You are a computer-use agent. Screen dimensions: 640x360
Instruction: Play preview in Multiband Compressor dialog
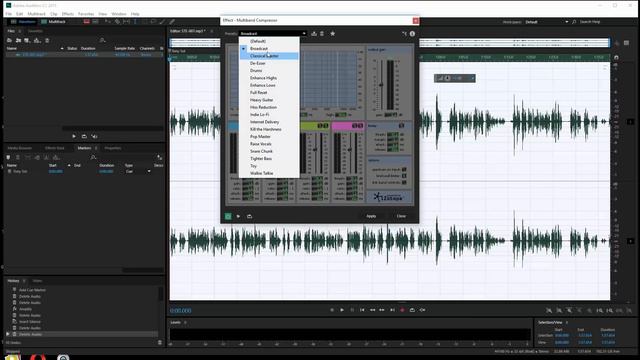coord(238,216)
